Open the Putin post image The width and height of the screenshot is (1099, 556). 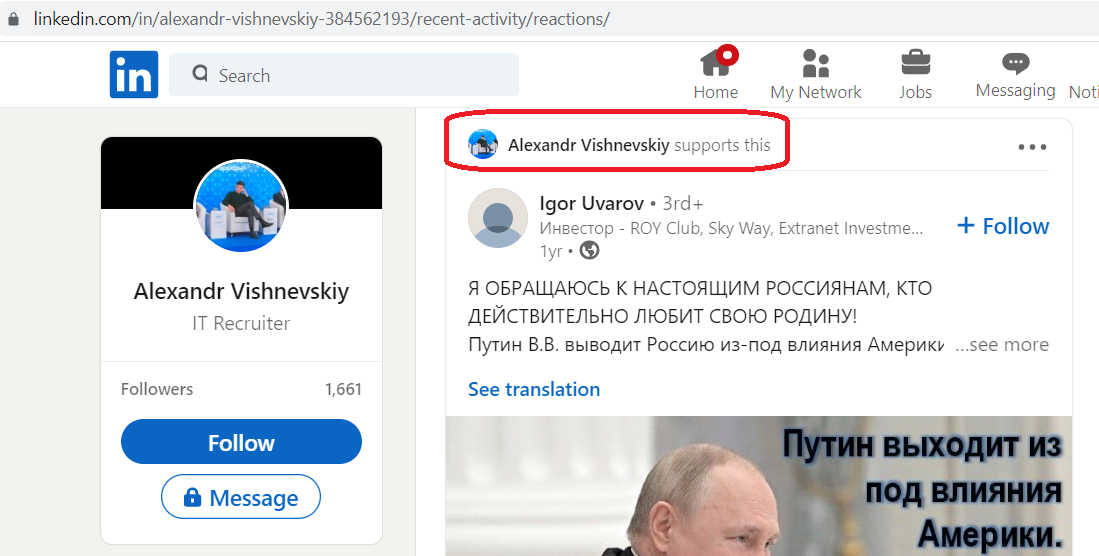tap(758, 486)
